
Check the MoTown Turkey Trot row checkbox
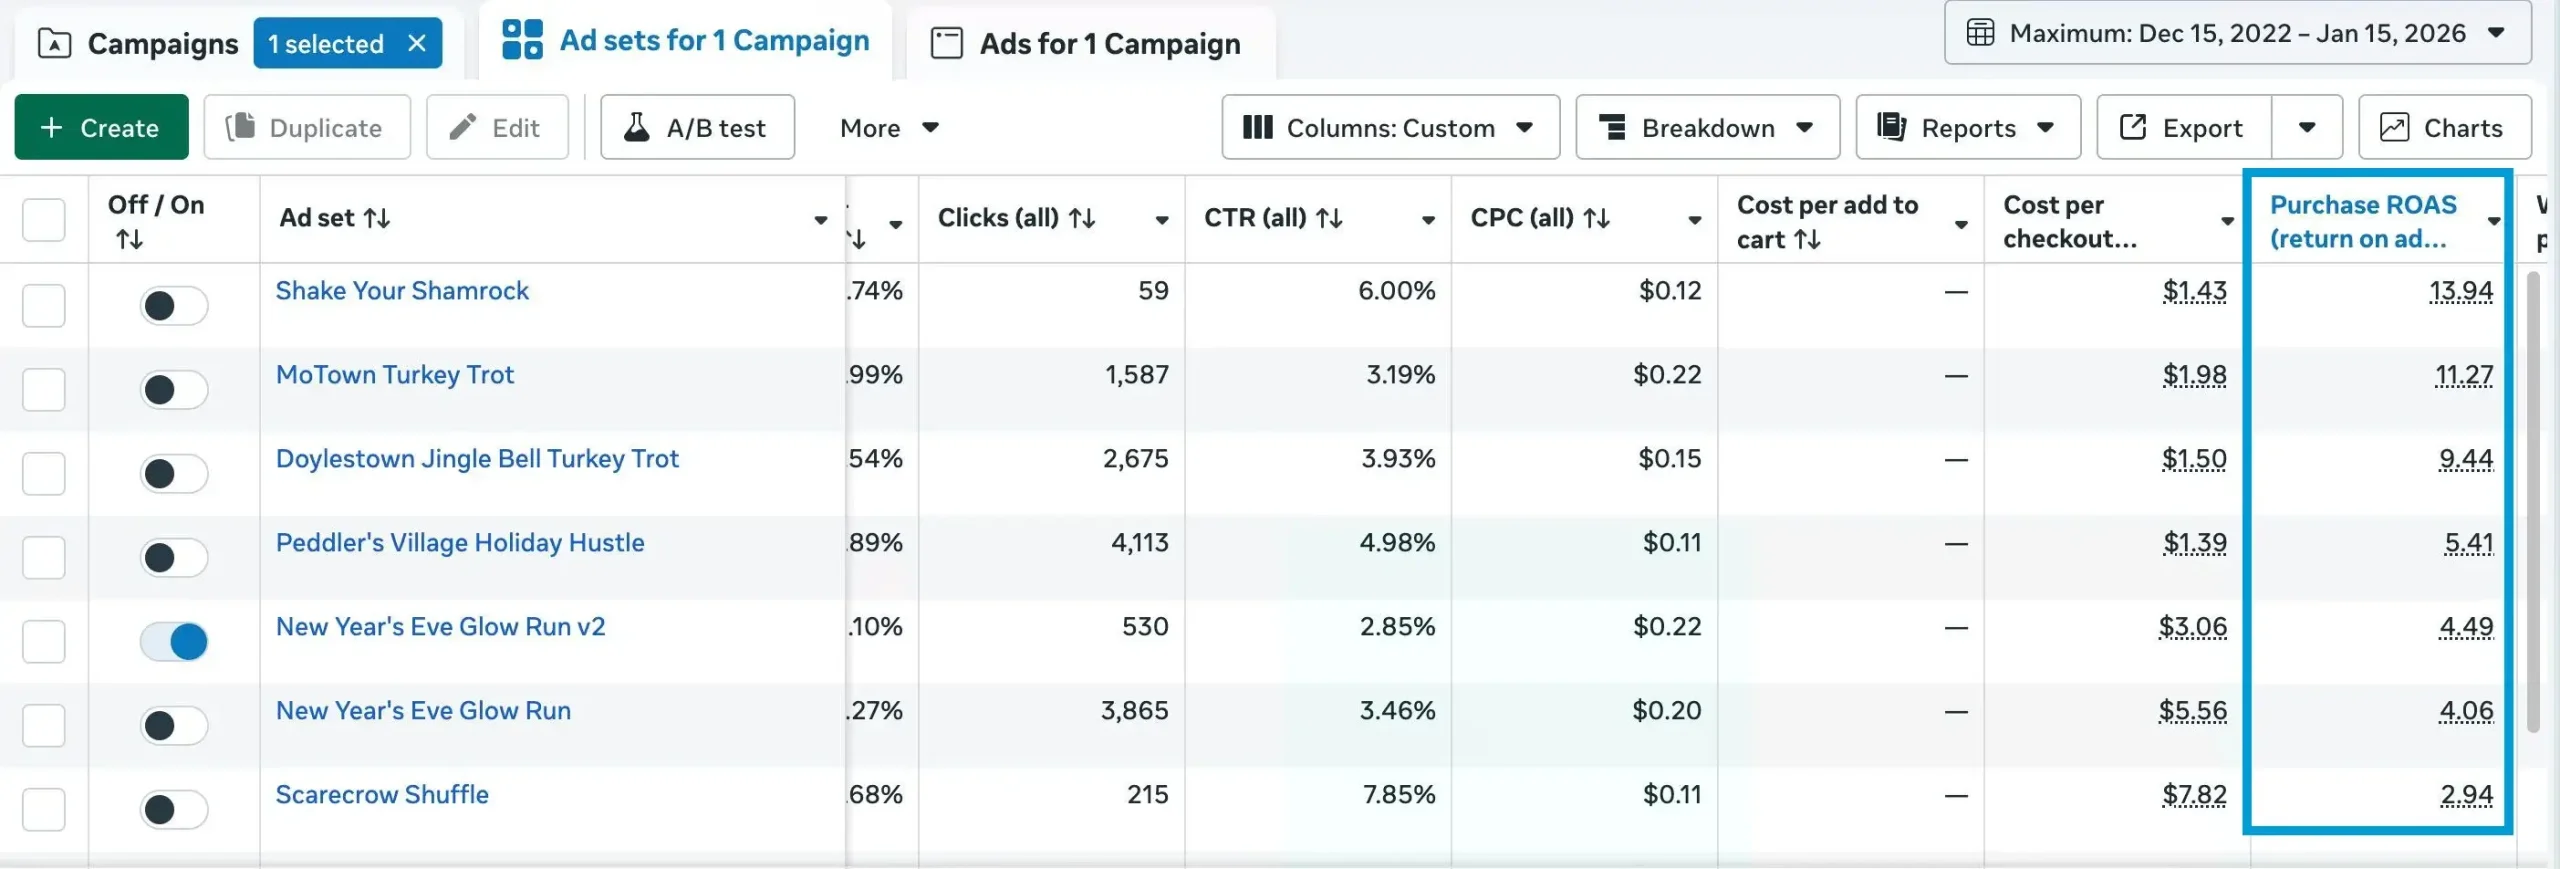(x=44, y=390)
